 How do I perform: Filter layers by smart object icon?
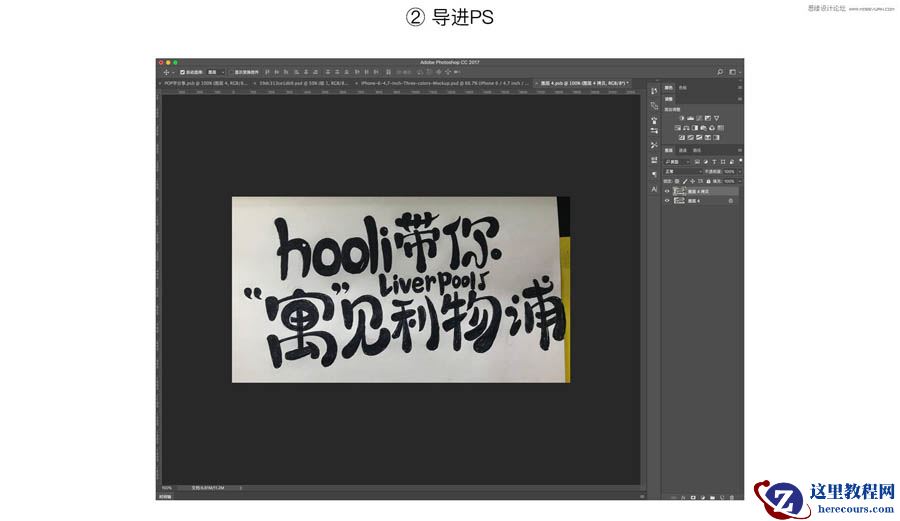732,162
